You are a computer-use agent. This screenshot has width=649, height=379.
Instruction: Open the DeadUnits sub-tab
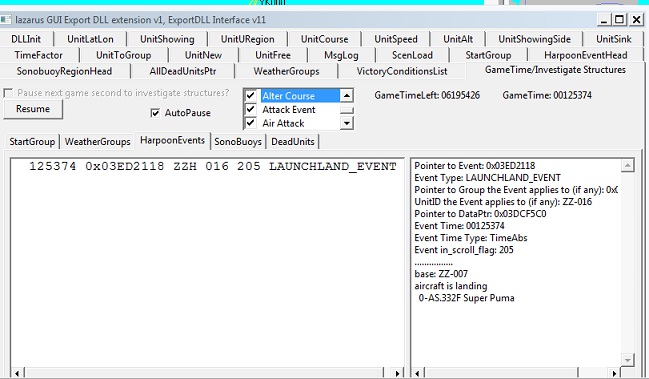(293, 142)
